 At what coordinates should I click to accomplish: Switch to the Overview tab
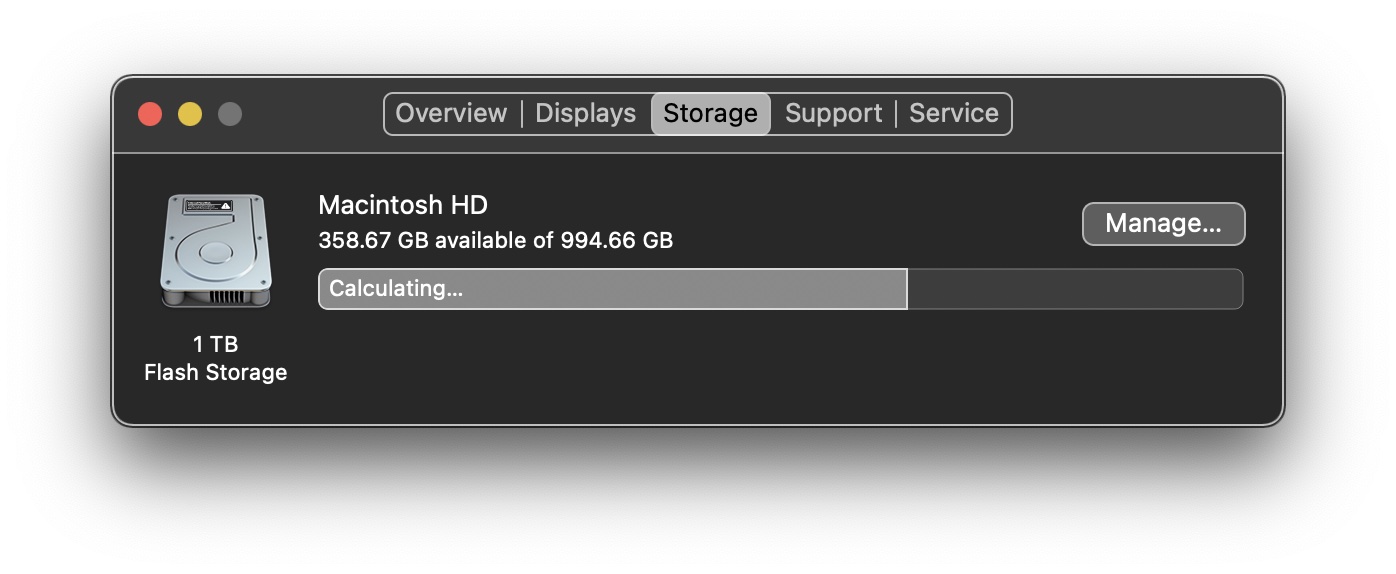(451, 114)
